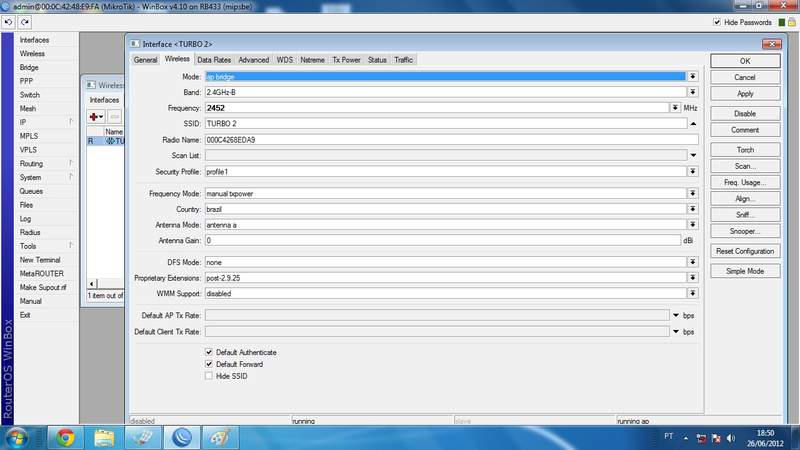Switch to the Tx Power tab
Screen dimensions: 800x450
tap(346, 60)
